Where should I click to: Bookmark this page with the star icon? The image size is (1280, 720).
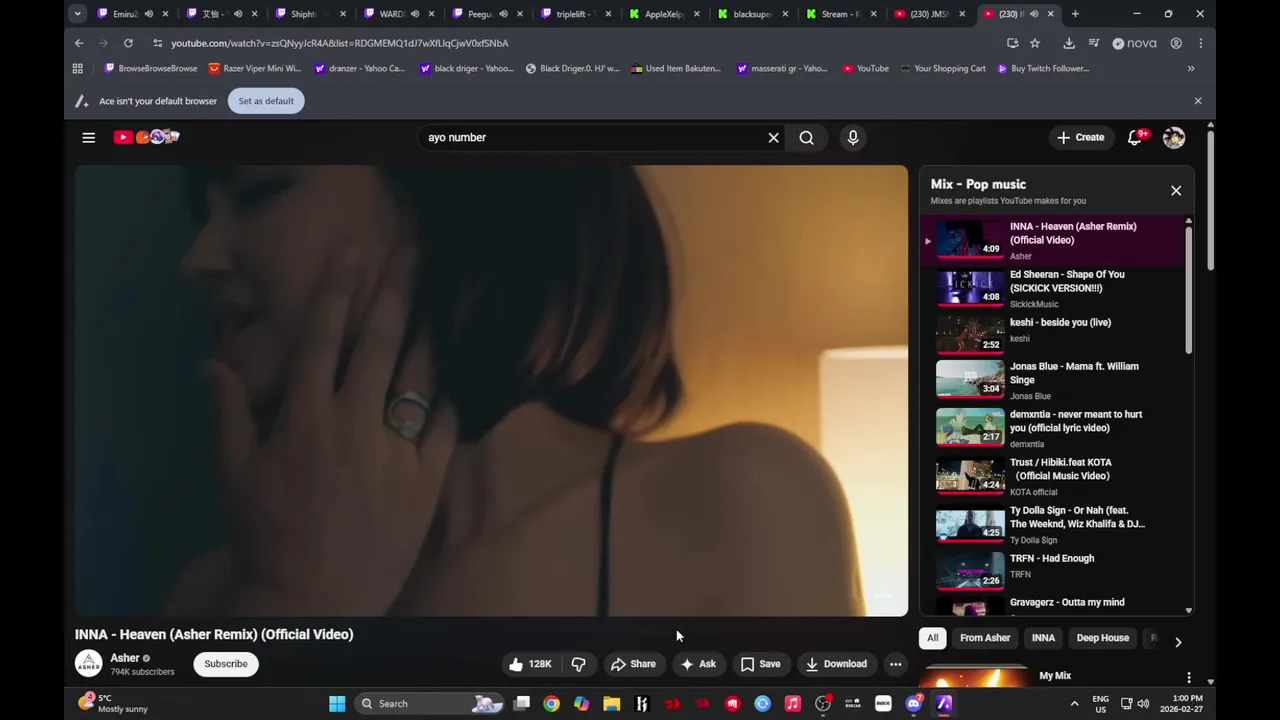click(1035, 43)
